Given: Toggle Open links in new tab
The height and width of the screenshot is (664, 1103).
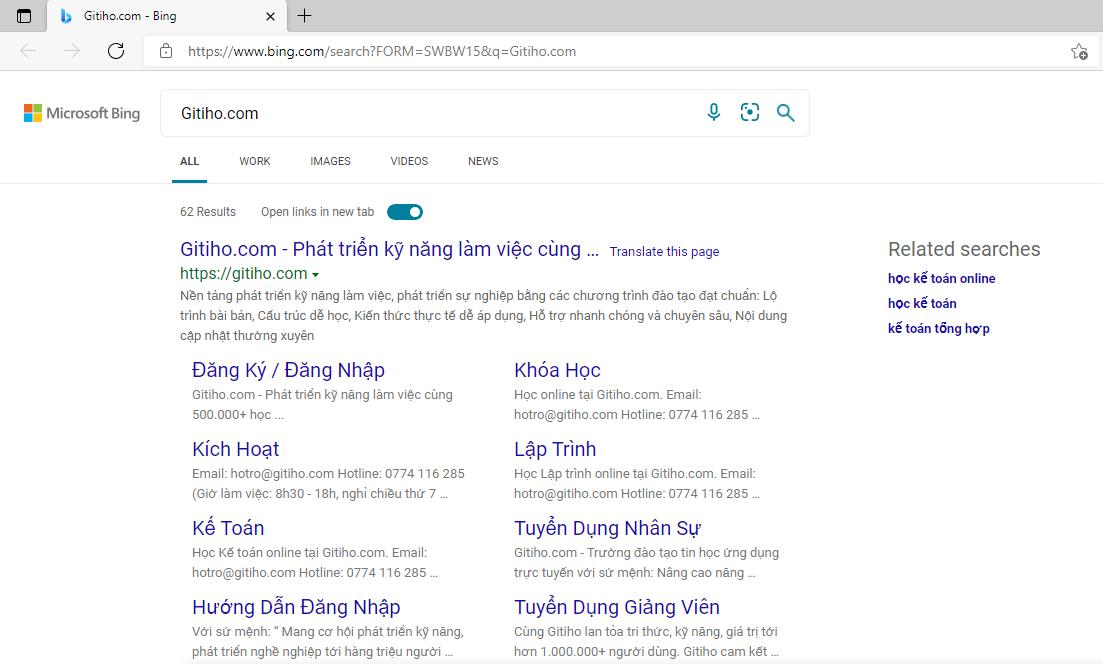Looking at the screenshot, I should [404, 212].
